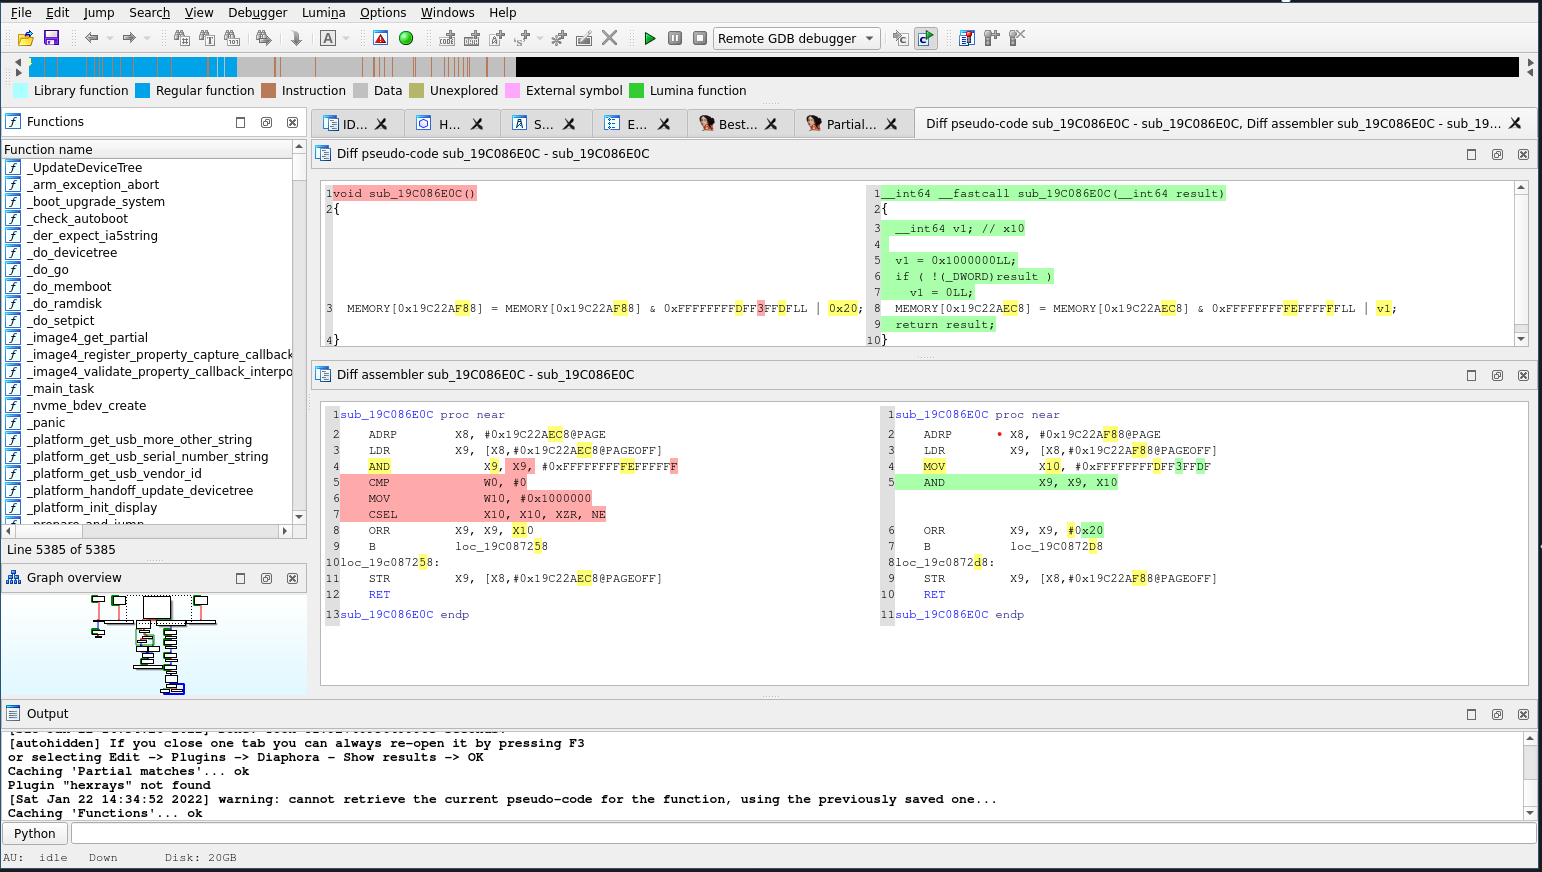Open dropdown next to the text search icon
The image size is (1542, 872).
346,38
